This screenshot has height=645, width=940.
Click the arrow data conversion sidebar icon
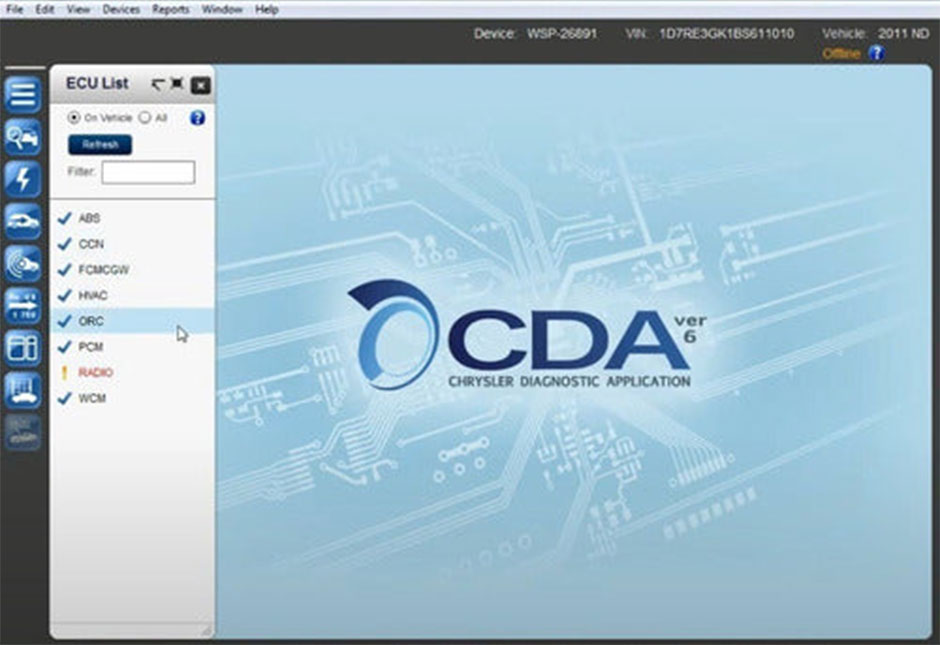pos(23,306)
